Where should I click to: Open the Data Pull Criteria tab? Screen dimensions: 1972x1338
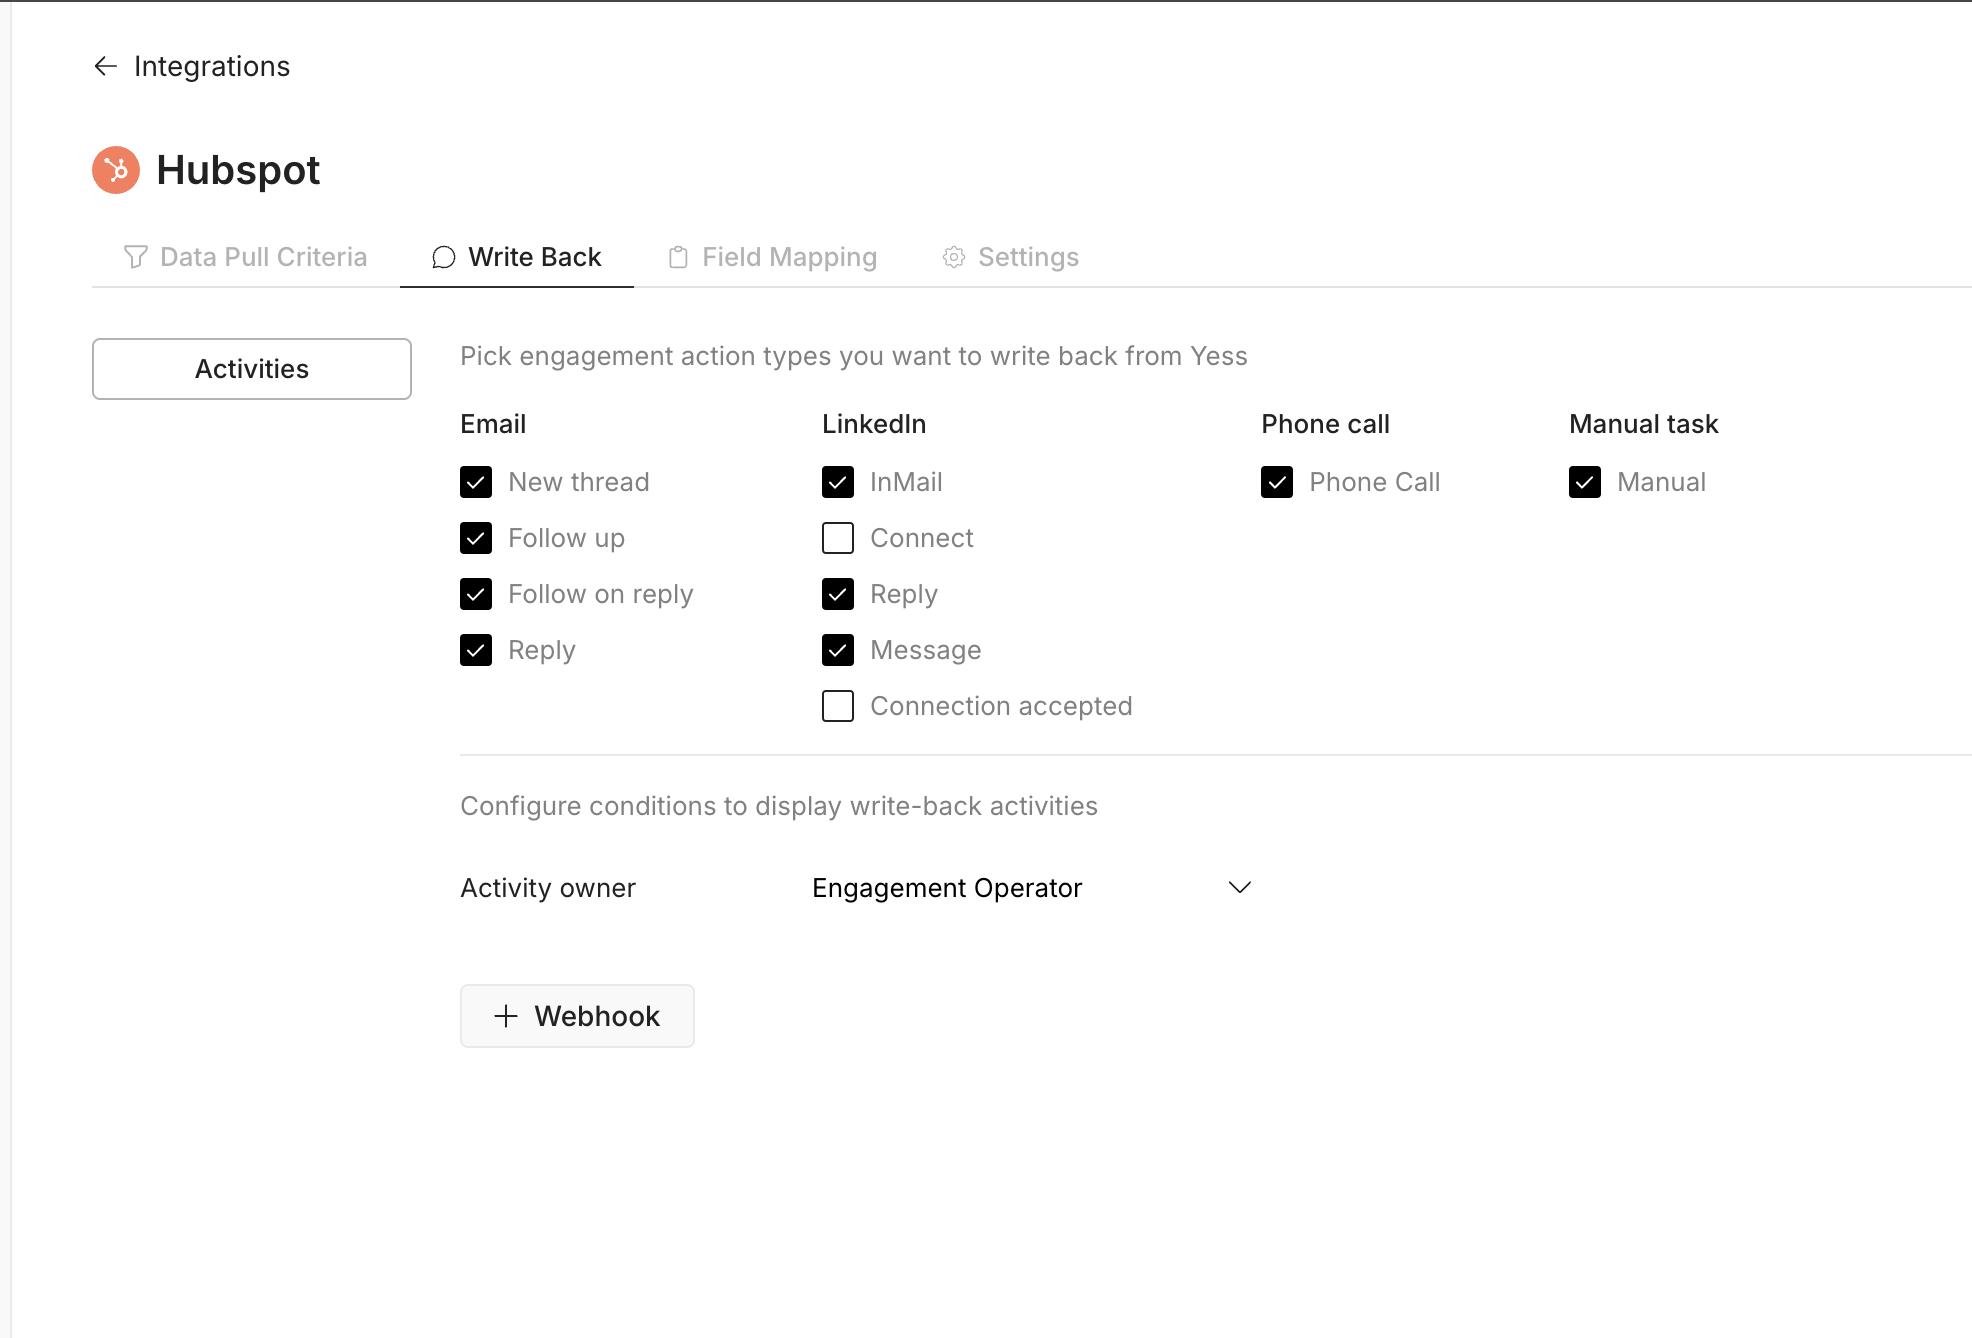(263, 257)
